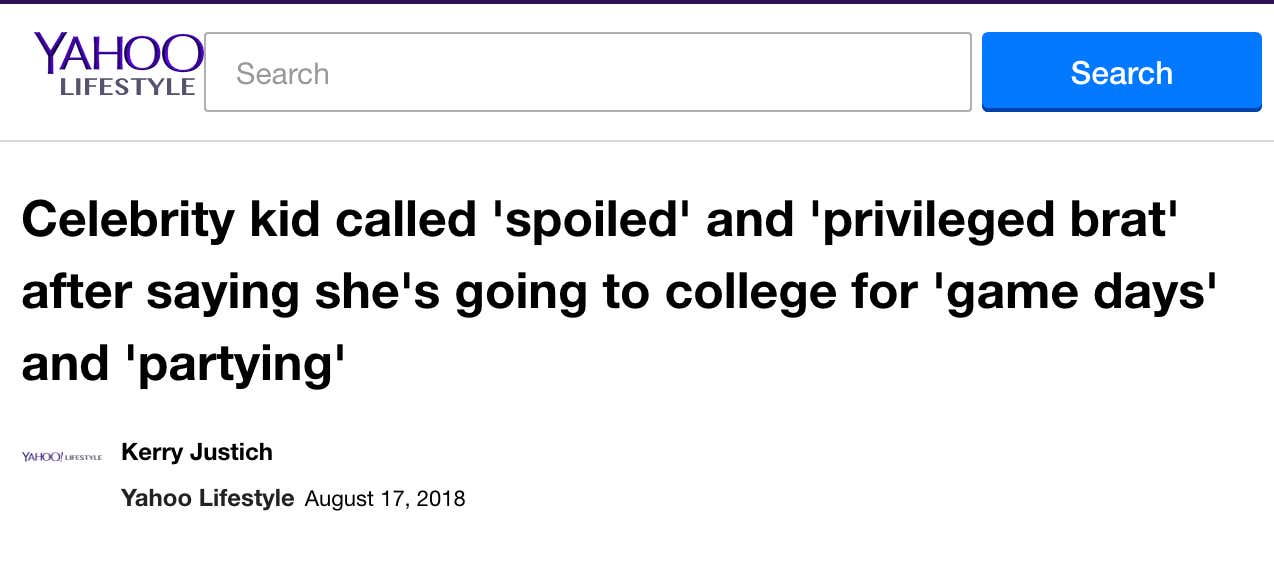Click 'Celebrity kid' at headline start

coord(170,220)
